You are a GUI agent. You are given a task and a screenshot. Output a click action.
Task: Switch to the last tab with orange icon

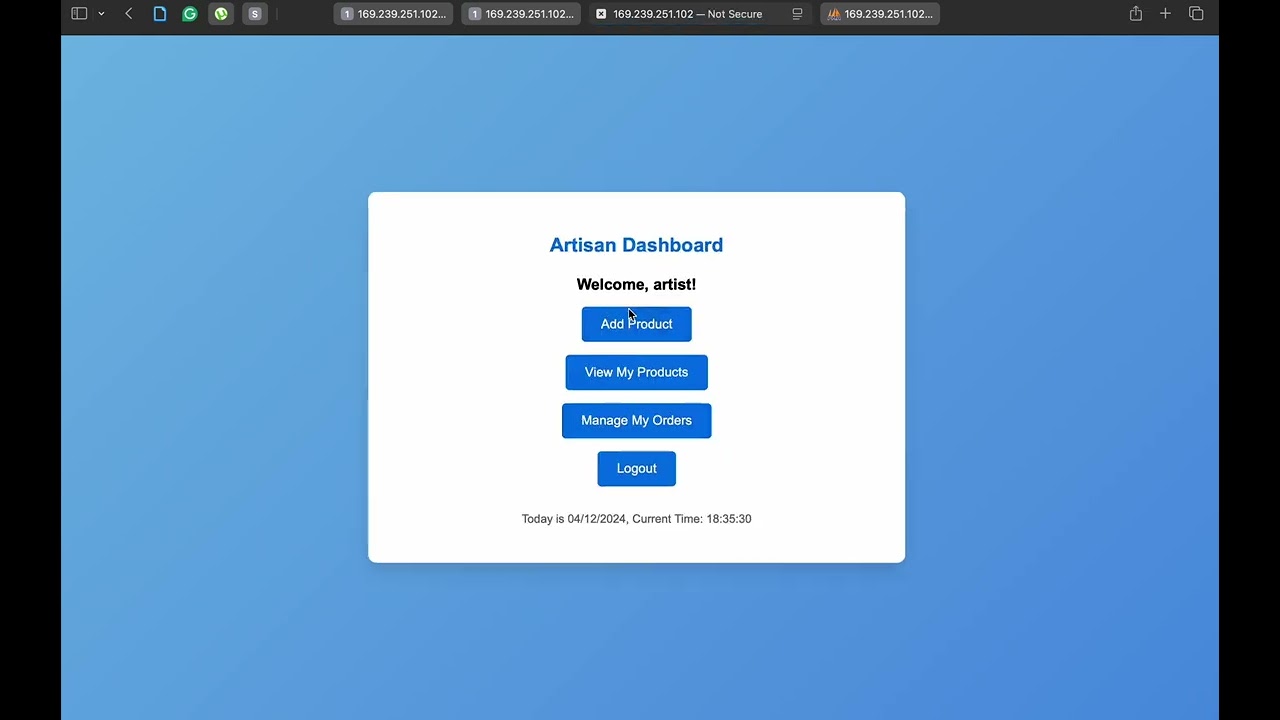(x=880, y=14)
